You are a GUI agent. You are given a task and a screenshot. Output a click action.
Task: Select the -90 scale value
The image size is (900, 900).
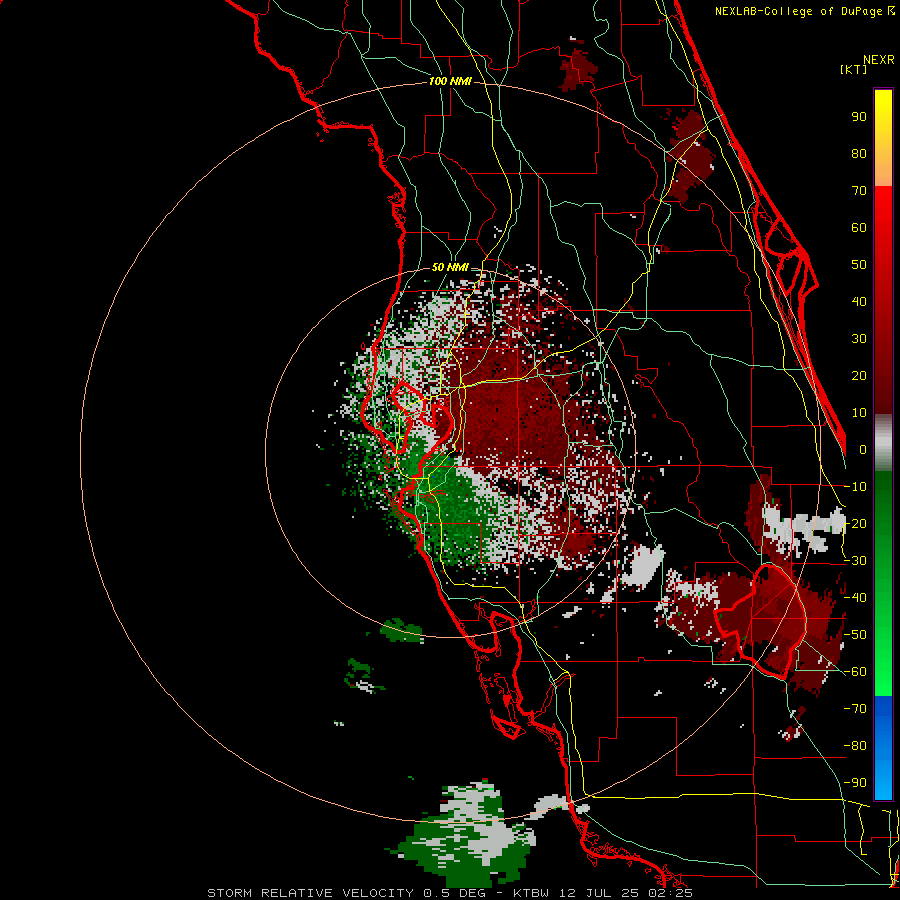[x=856, y=783]
